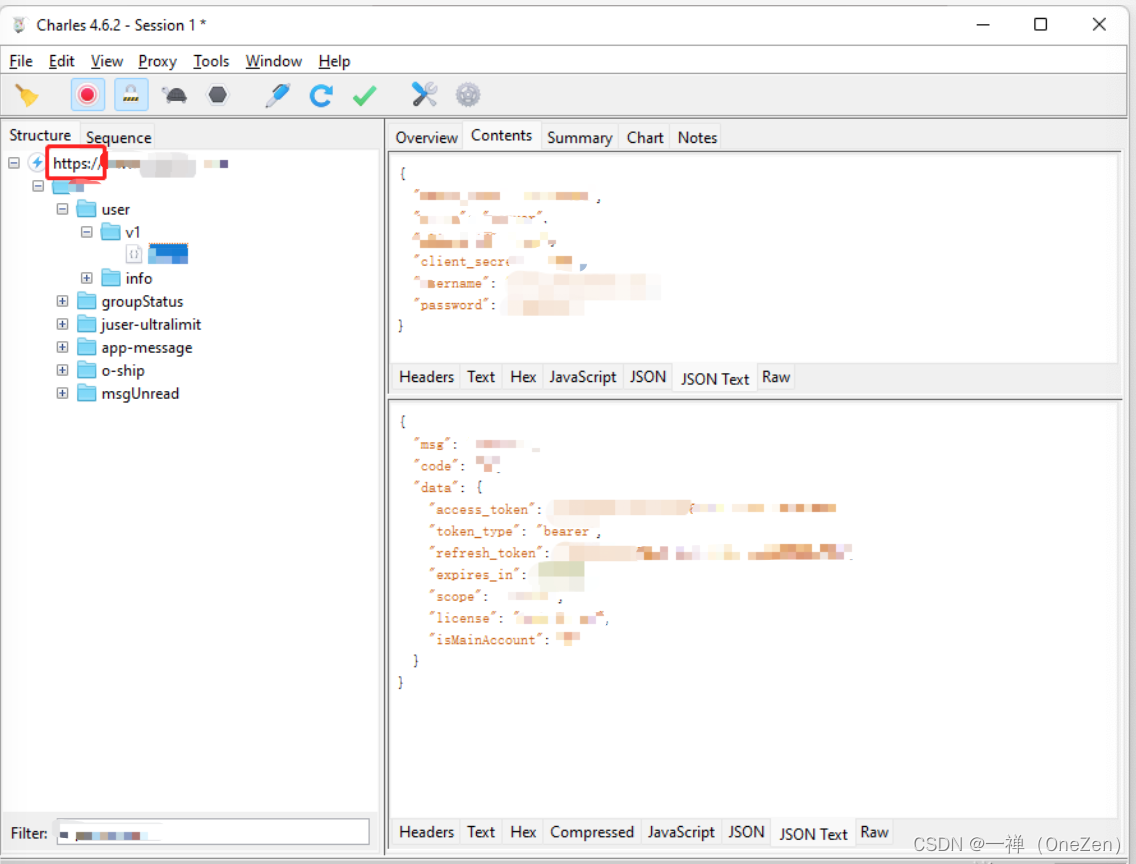The image size is (1136, 864).
Task: Collapse the https host tree node
Action: [x=14, y=163]
